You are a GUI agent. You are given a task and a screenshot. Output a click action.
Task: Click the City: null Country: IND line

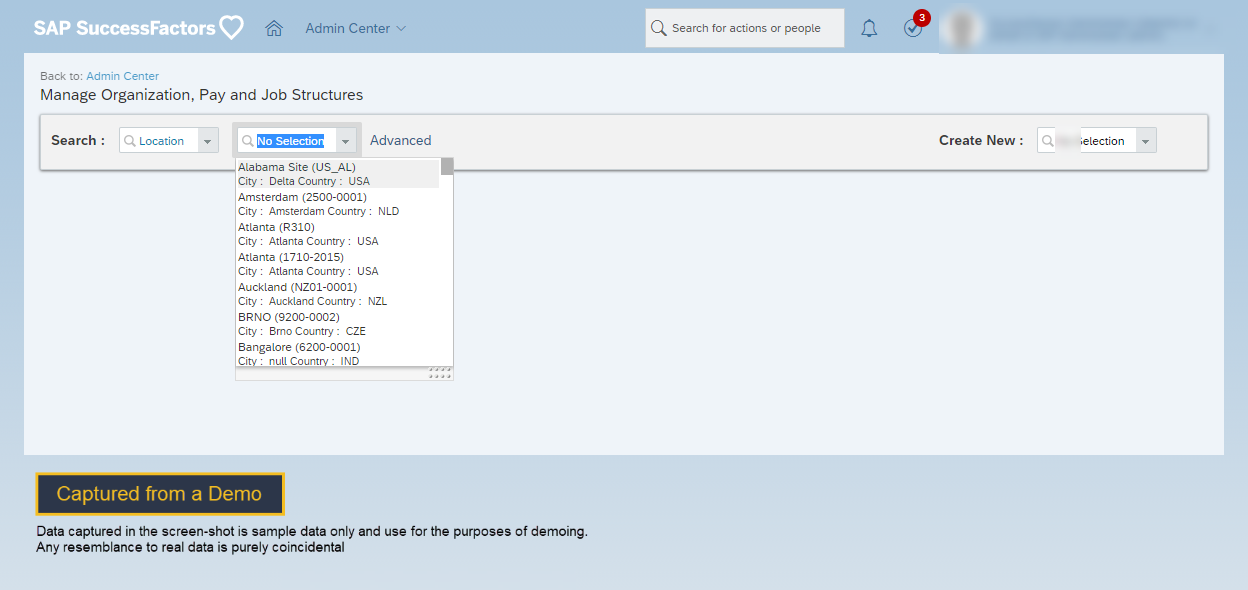click(x=298, y=361)
